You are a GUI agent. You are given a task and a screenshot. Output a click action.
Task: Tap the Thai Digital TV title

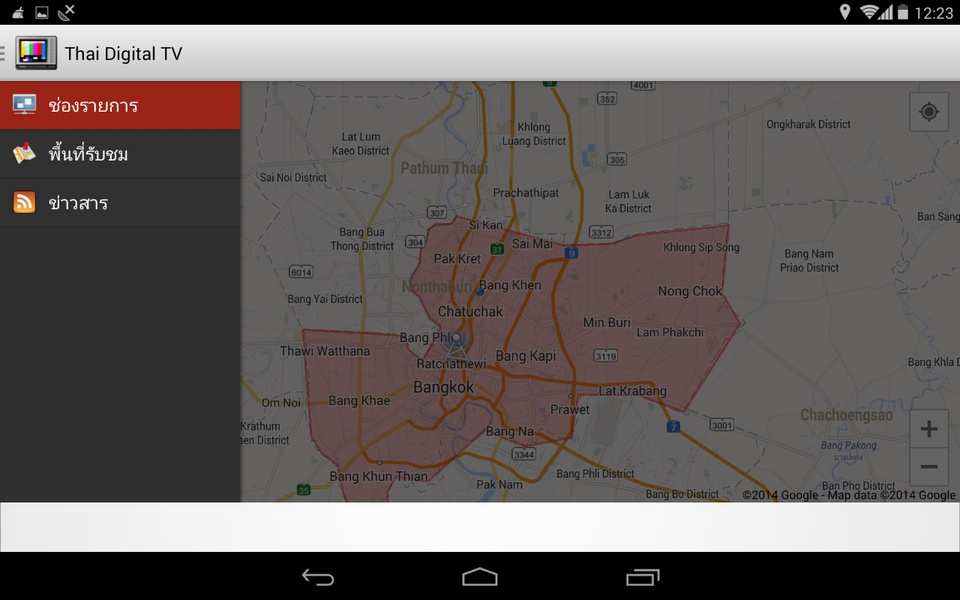[124, 54]
